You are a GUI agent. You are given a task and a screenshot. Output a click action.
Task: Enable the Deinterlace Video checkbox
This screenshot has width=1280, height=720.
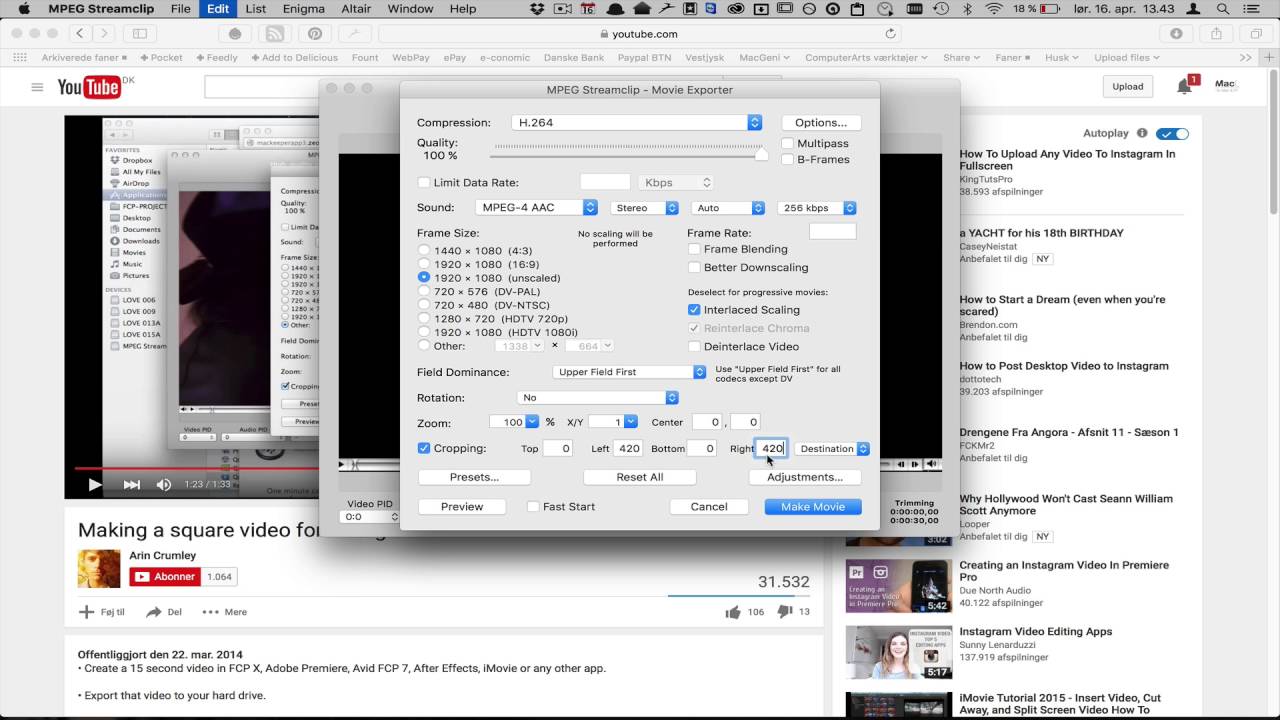click(x=694, y=347)
